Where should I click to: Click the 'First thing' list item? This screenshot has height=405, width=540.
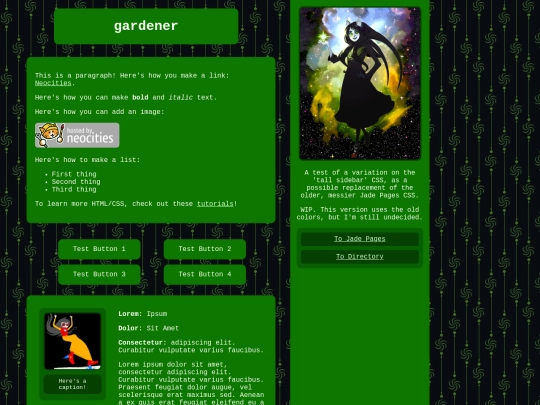pos(74,174)
